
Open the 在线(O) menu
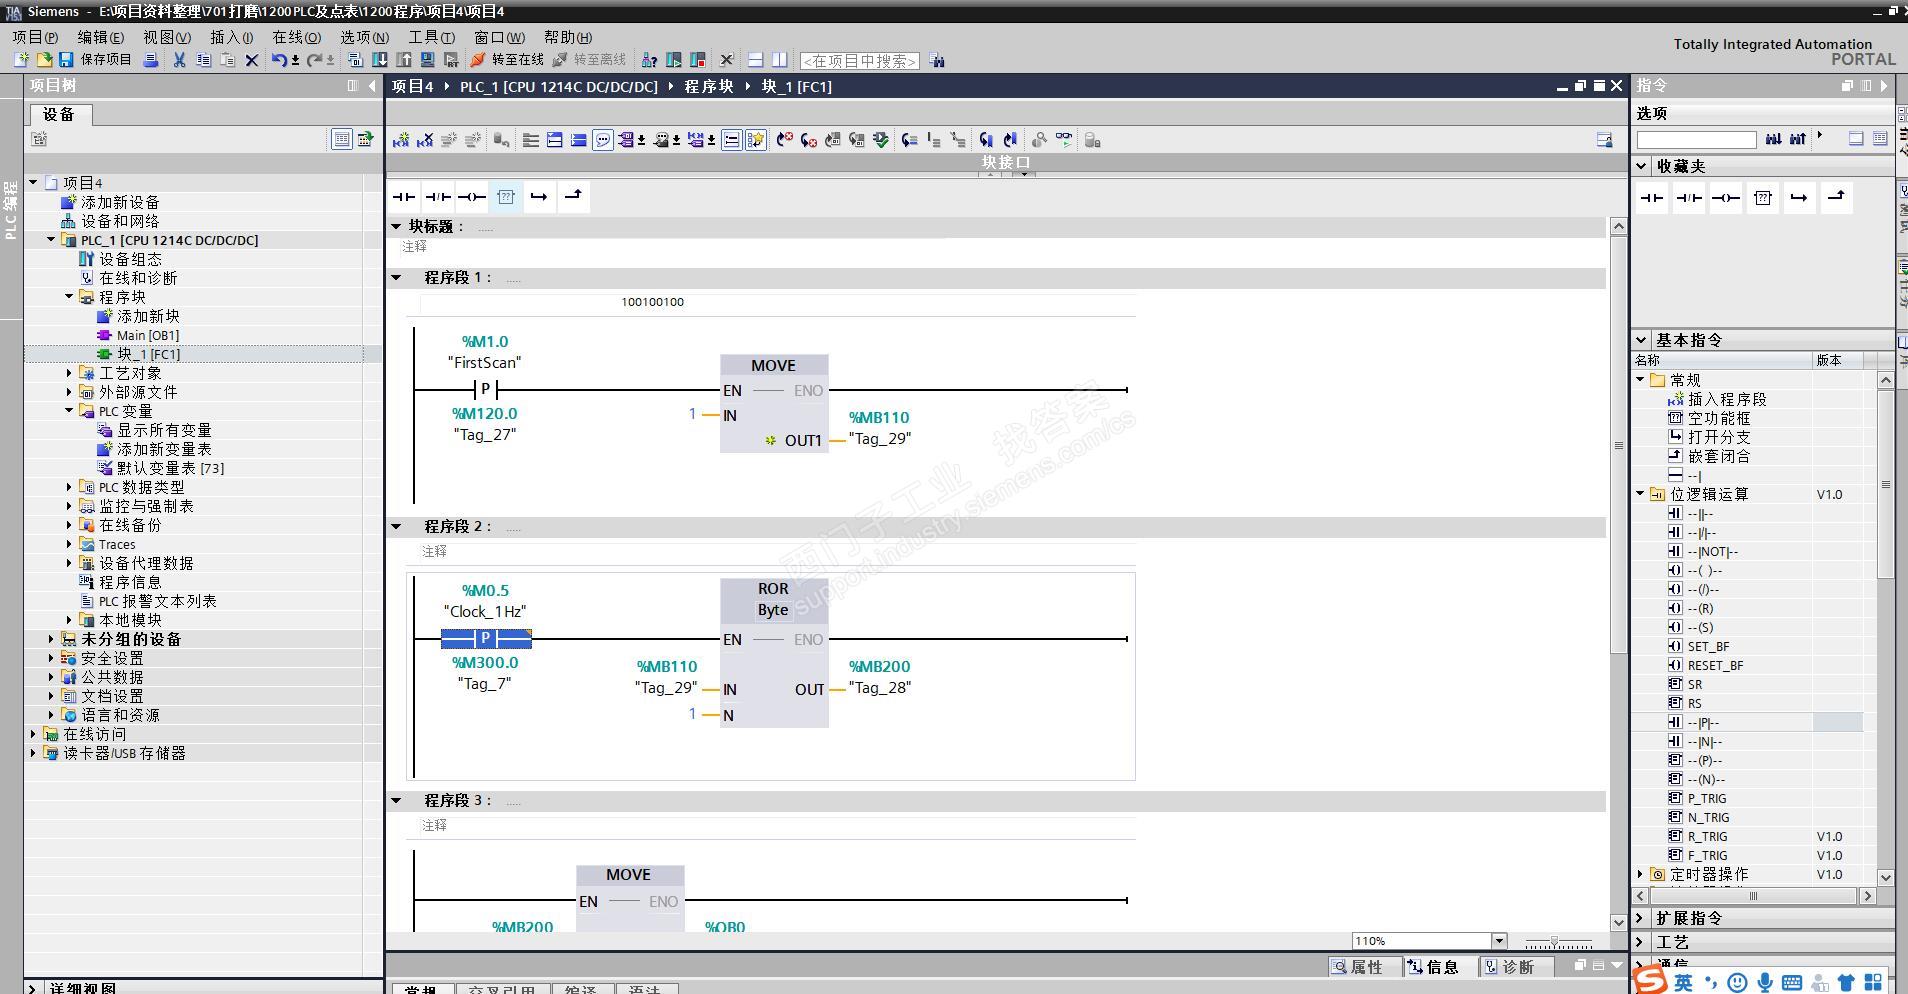click(x=297, y=37)
